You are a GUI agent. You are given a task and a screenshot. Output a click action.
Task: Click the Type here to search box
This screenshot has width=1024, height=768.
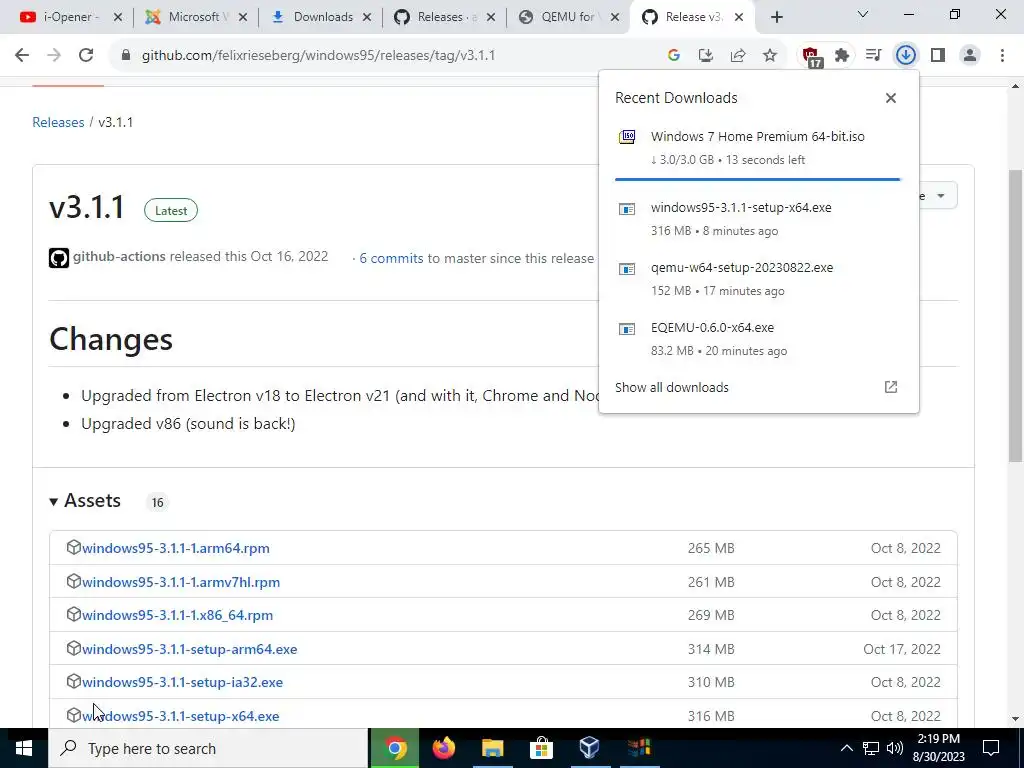tap(208, 748)
